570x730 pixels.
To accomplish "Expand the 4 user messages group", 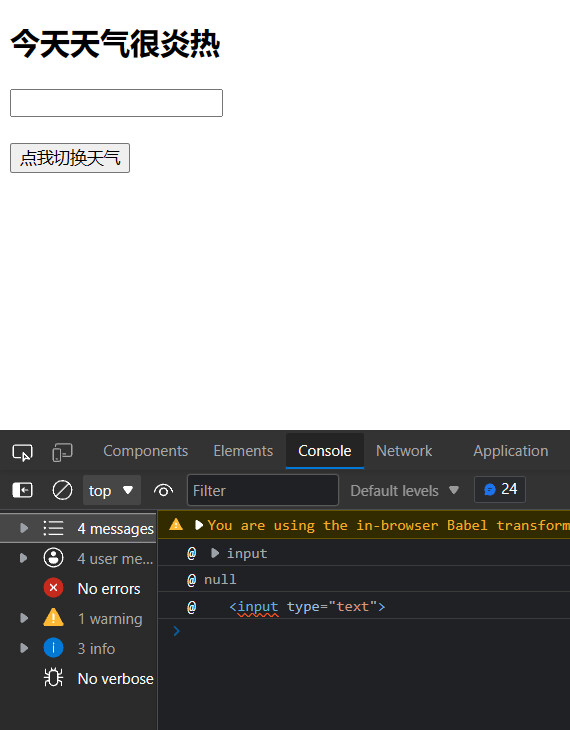I will (x=24, y=558).
